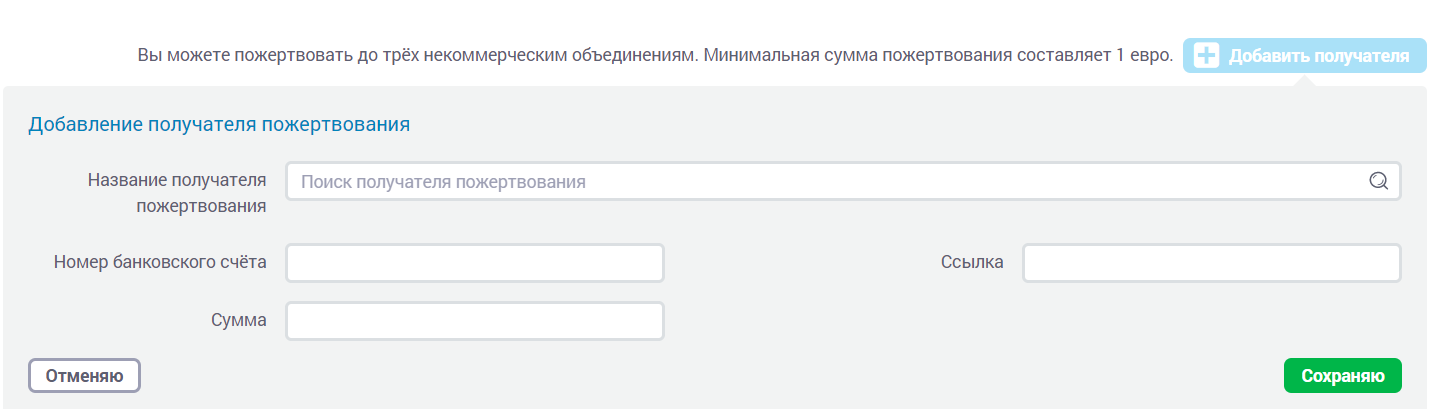Focus the Поиск получателя пожертвования search field

click(820, 182)
